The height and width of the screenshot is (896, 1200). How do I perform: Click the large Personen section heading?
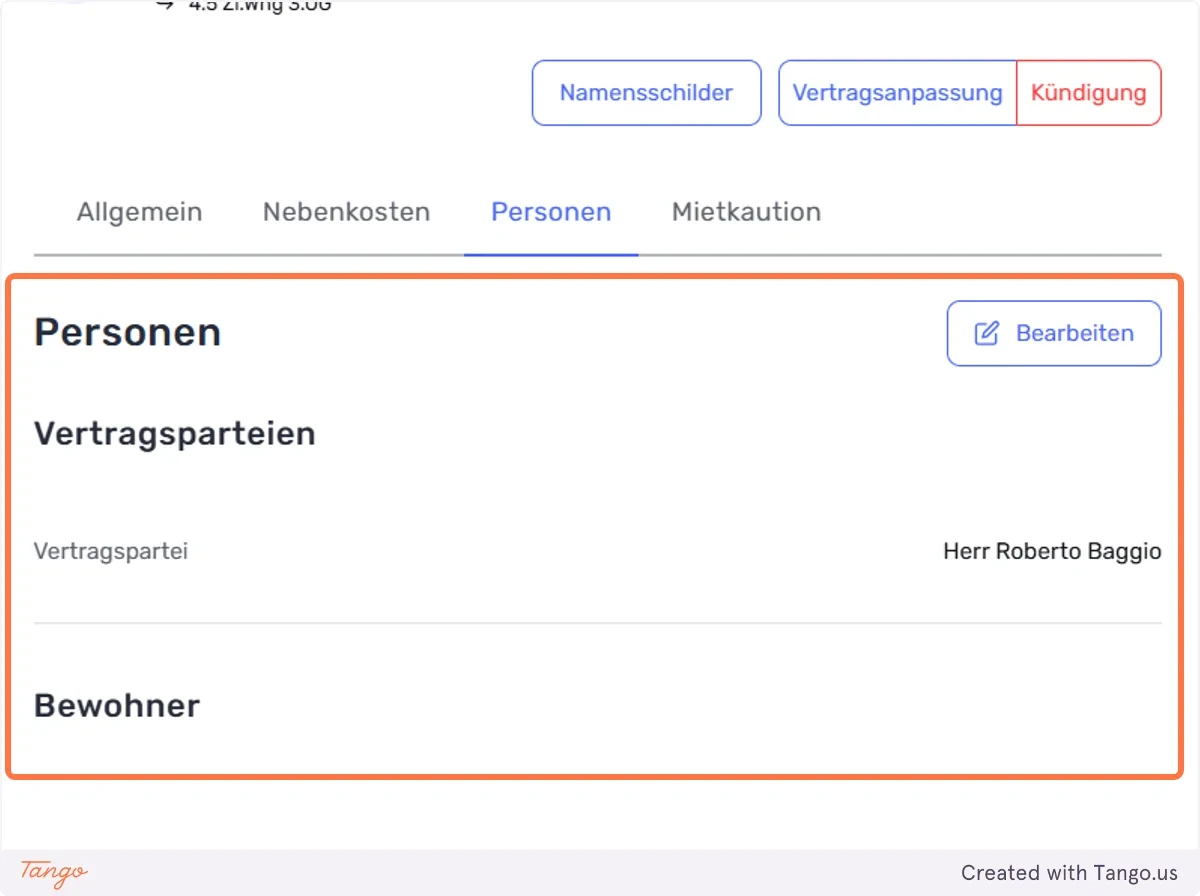pos(128,332)
